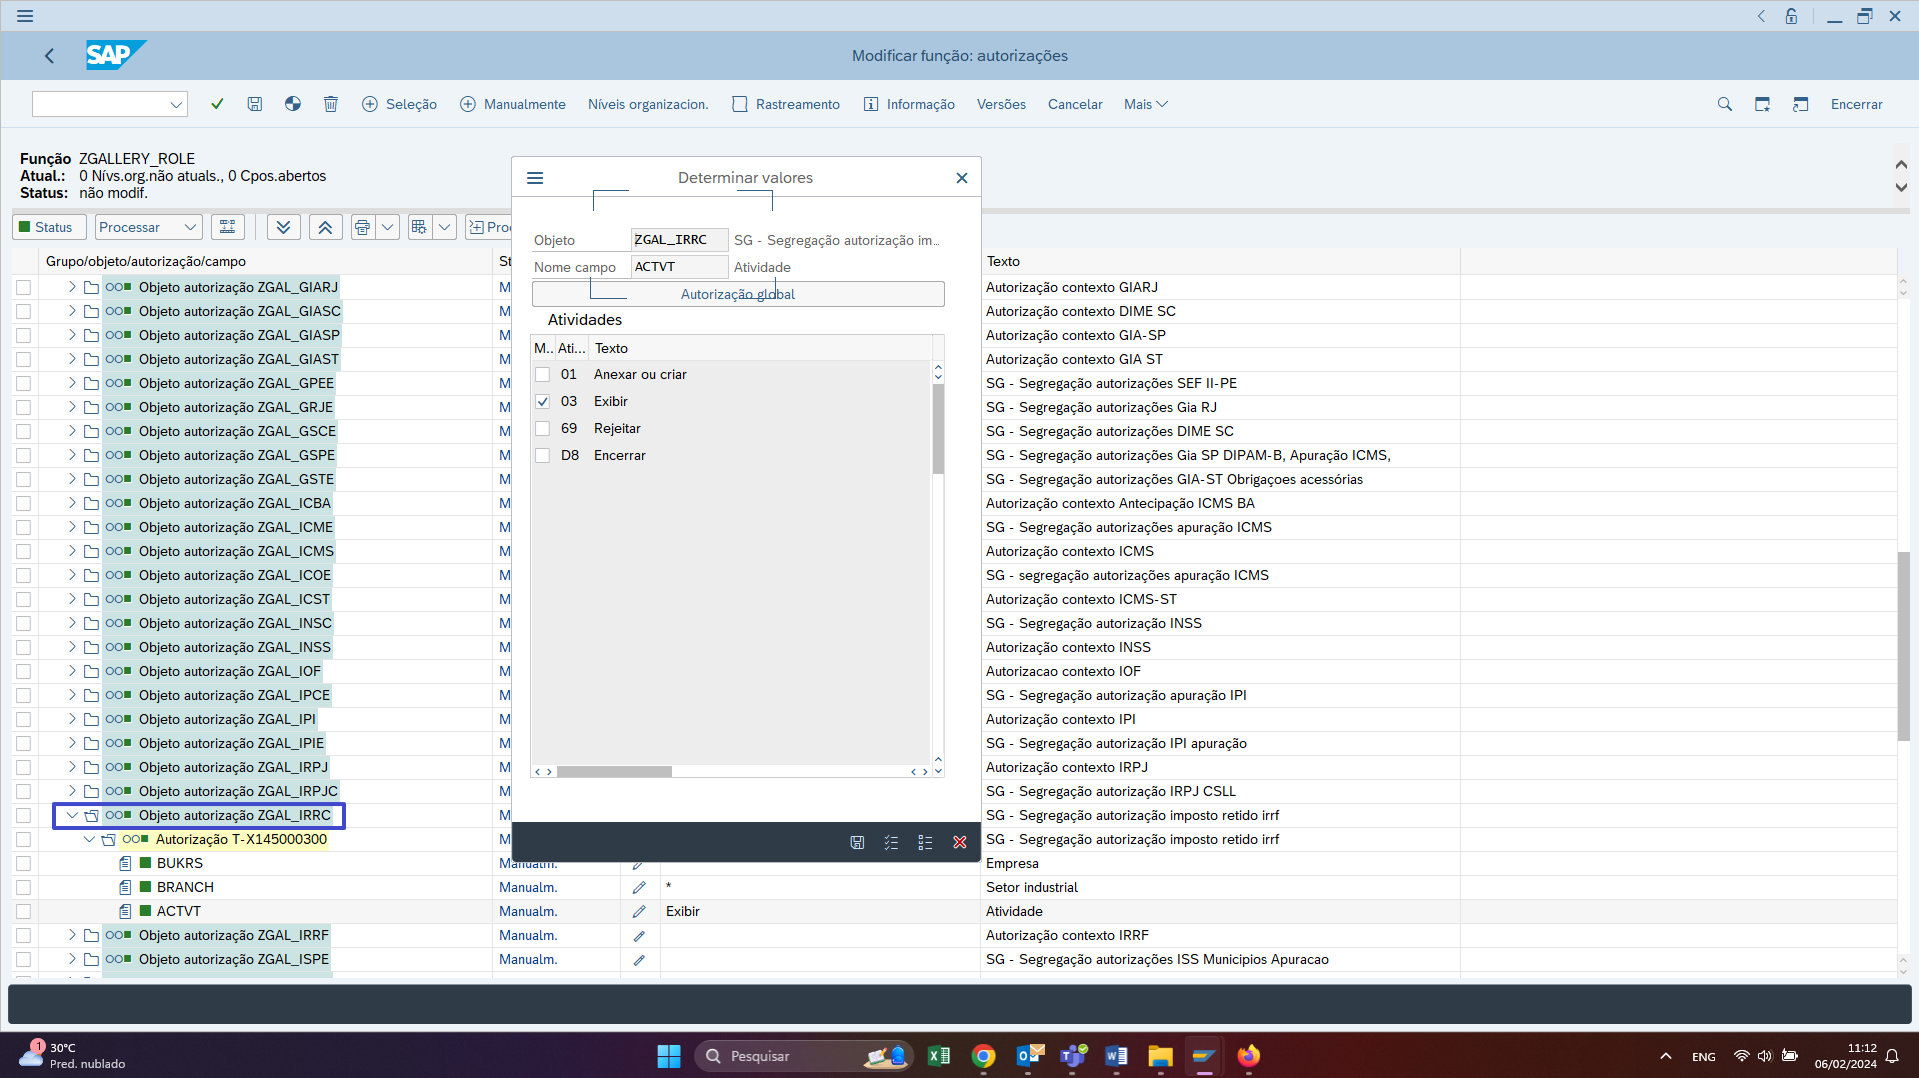Click the green checkmark confirm icon

(x=217, y=104)
